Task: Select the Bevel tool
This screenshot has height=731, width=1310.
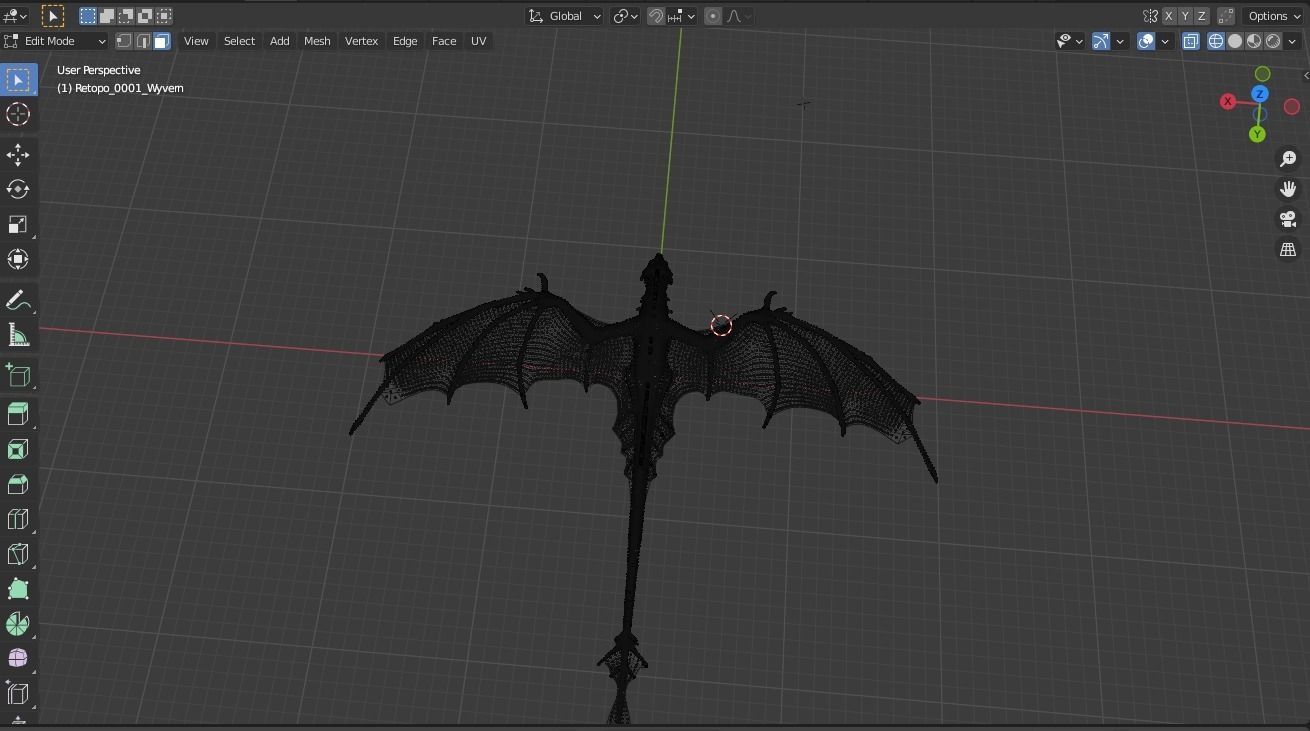Action: click(x=18, y=485)
